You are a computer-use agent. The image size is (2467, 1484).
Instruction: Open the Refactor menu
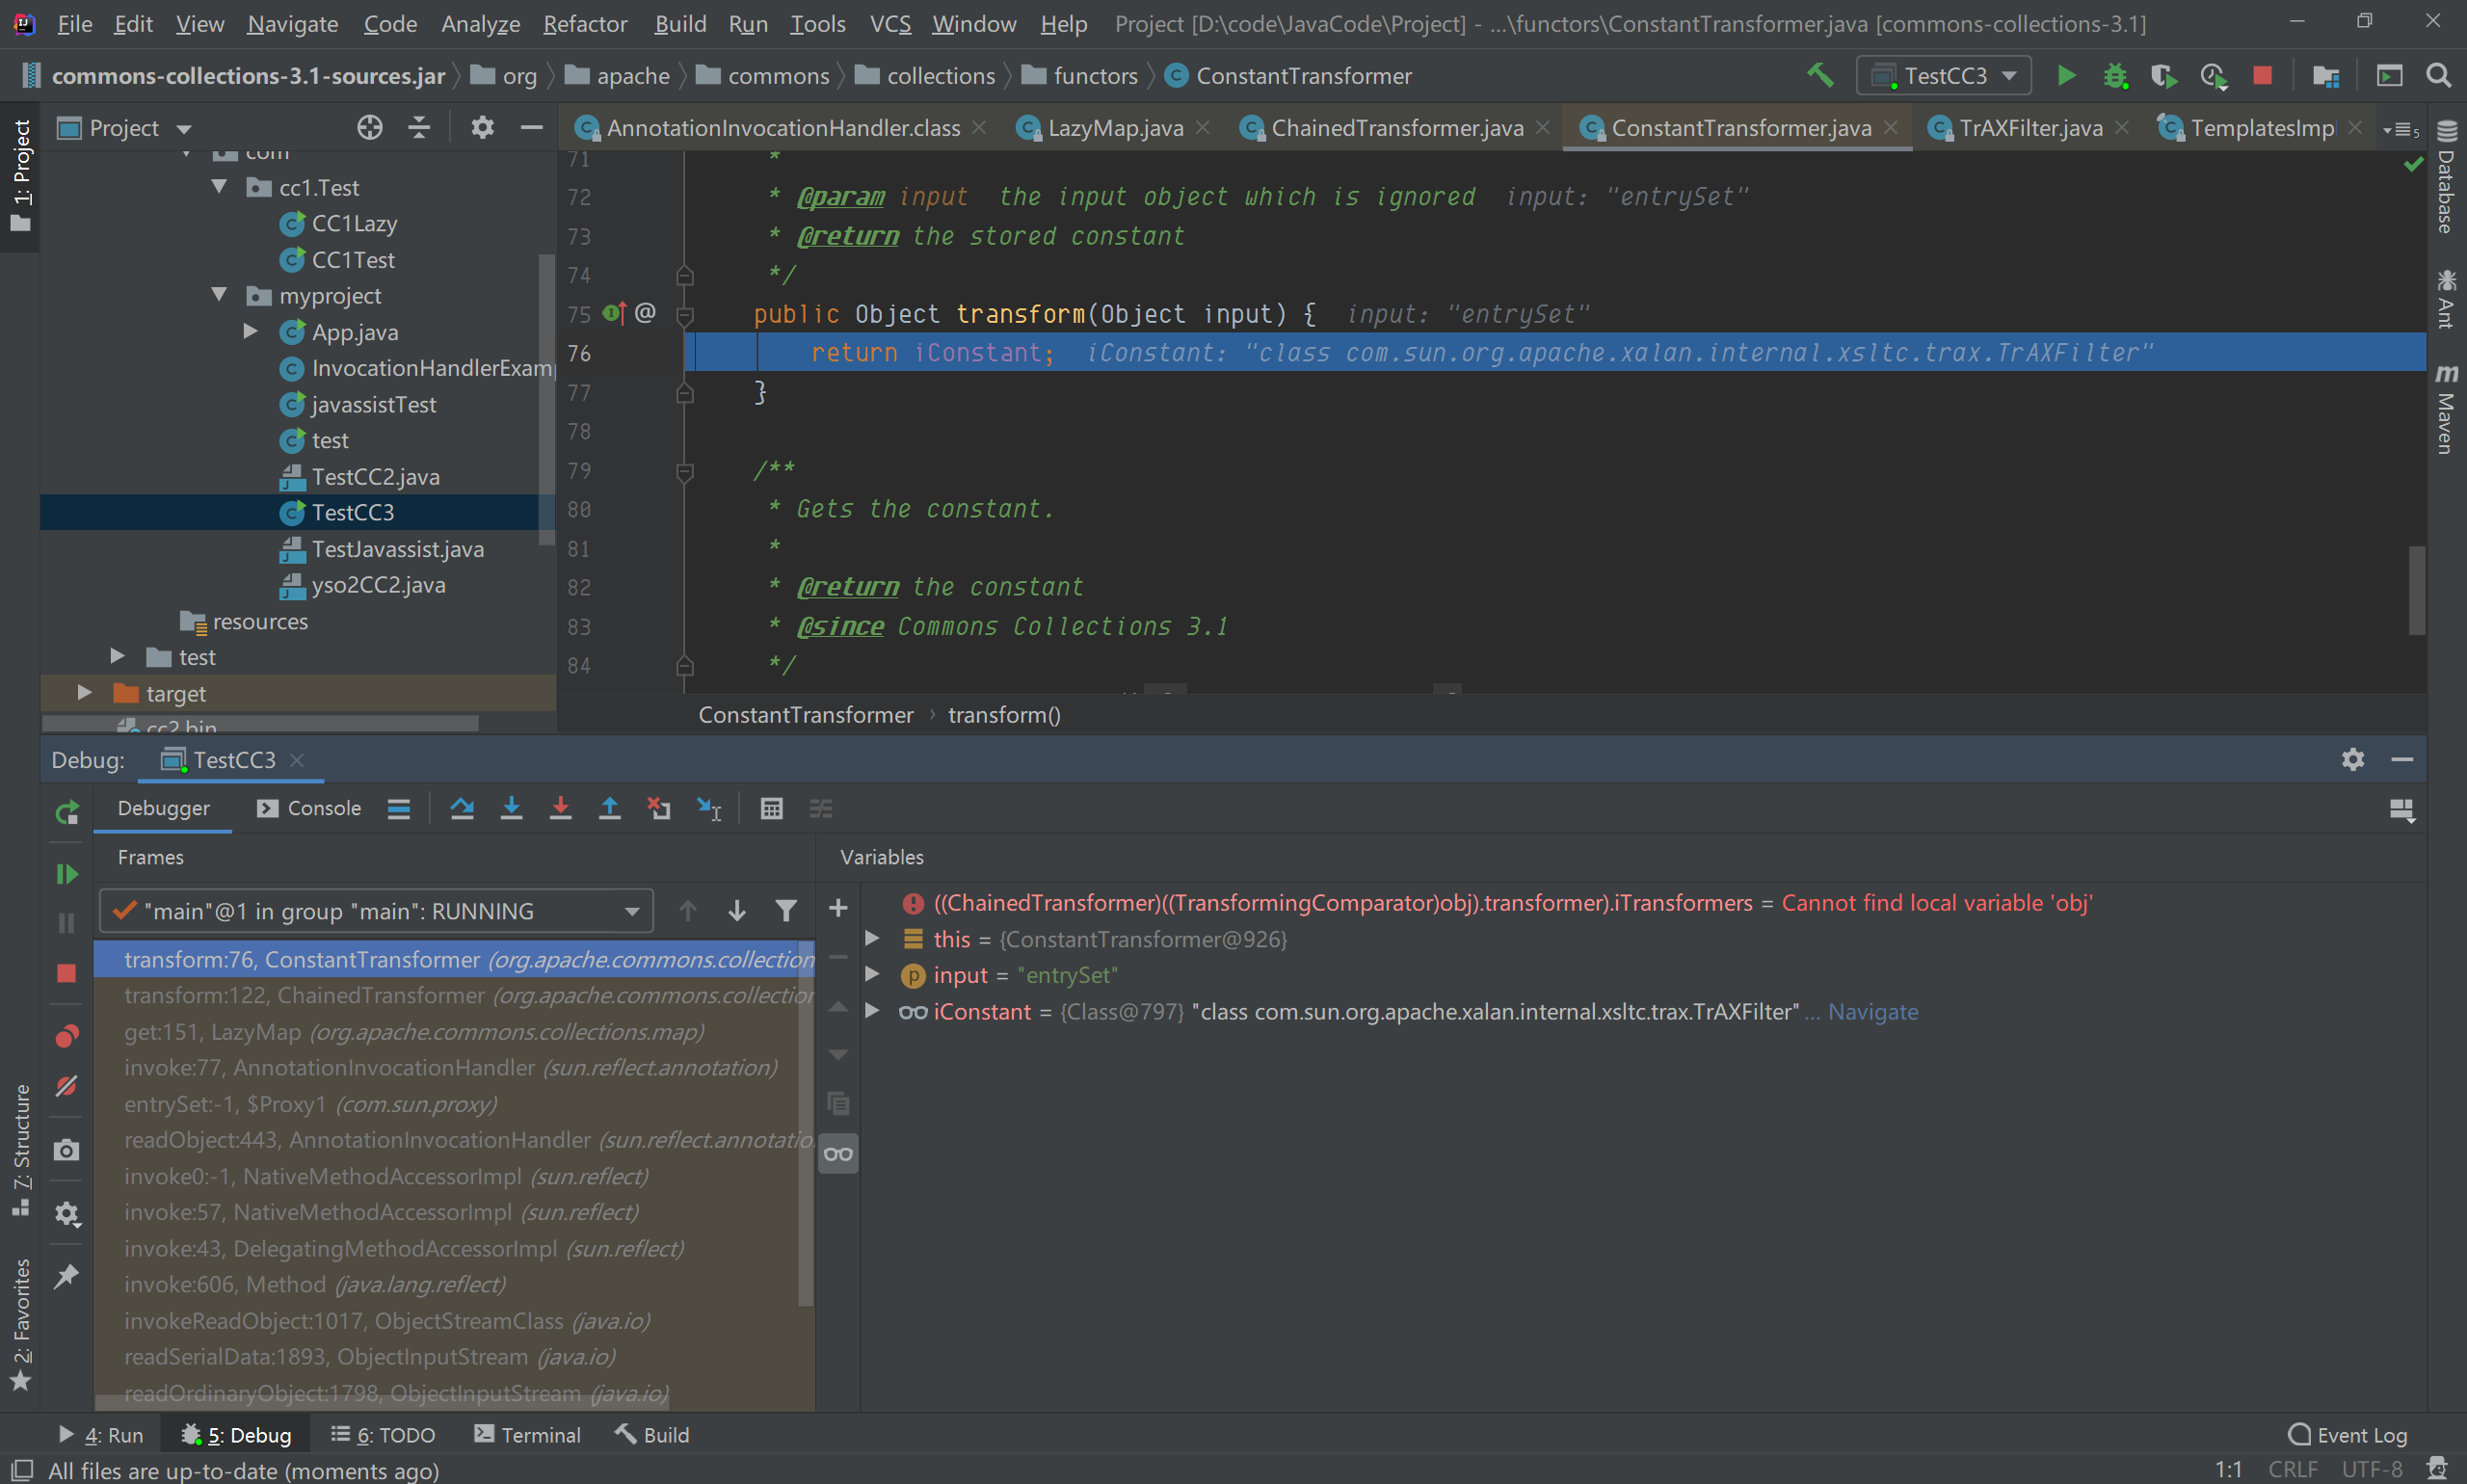click(x=584, y=23)
